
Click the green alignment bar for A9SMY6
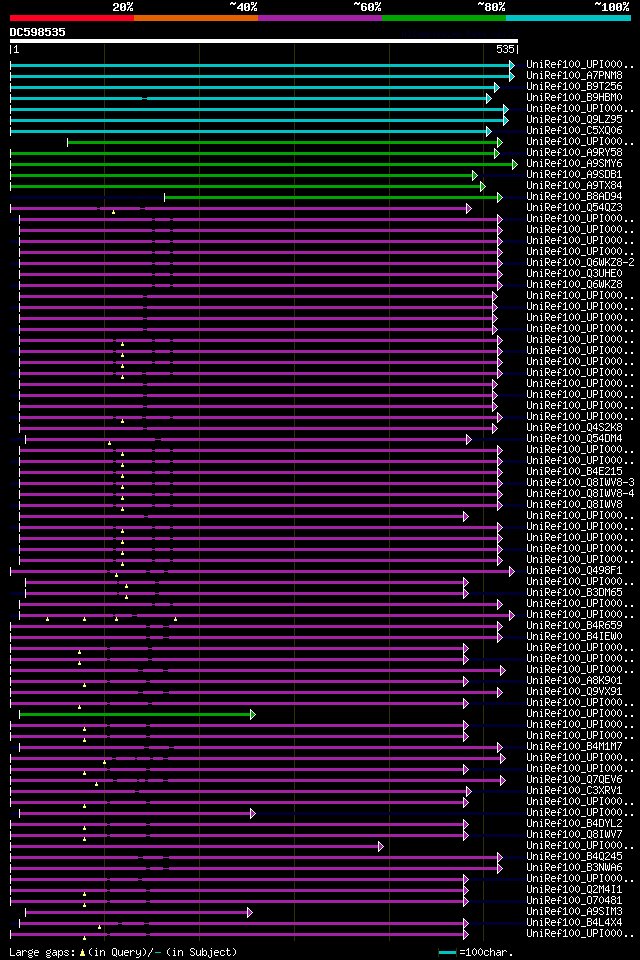pyautogui.click(x=263, y=164)
